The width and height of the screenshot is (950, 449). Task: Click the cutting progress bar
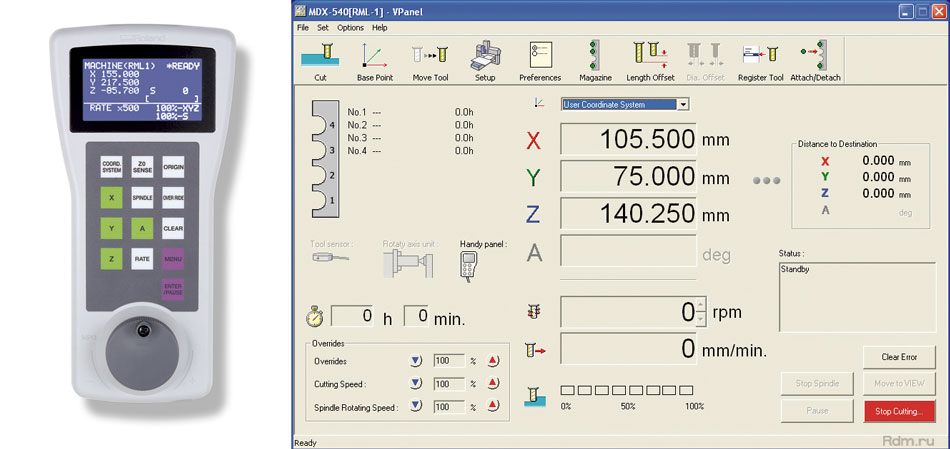point(626,390)
